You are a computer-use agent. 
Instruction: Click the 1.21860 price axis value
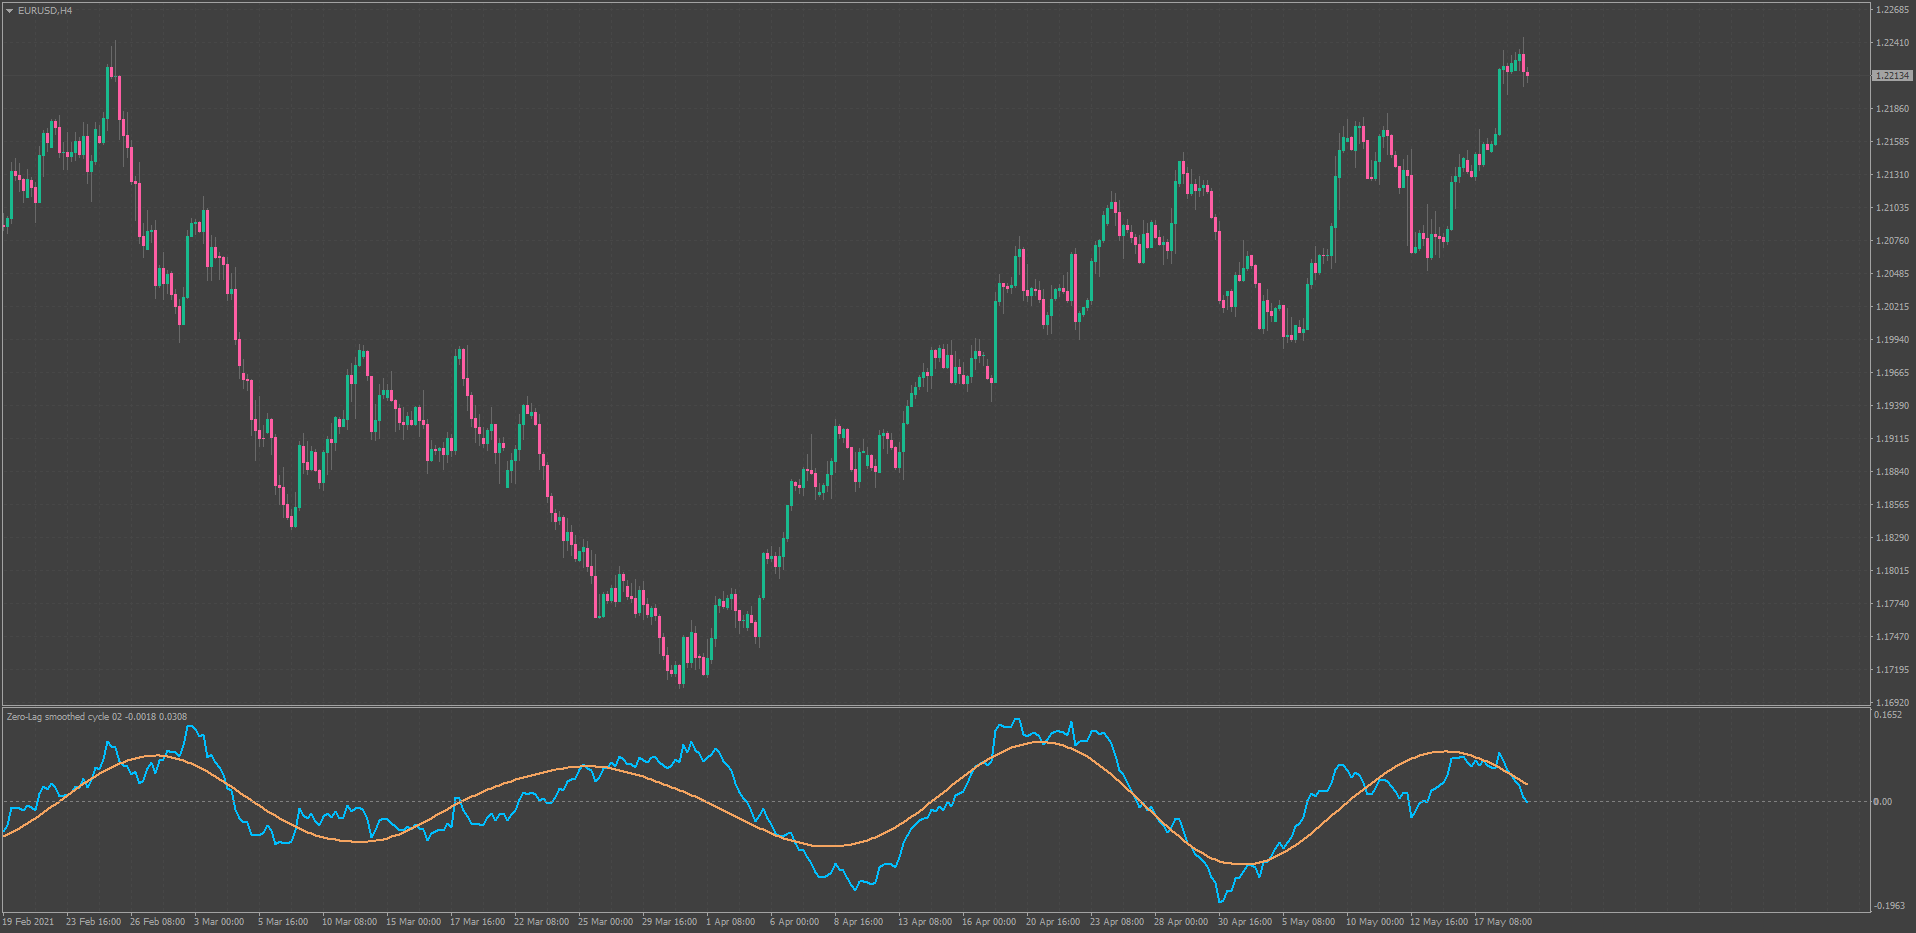(1893, 109)
